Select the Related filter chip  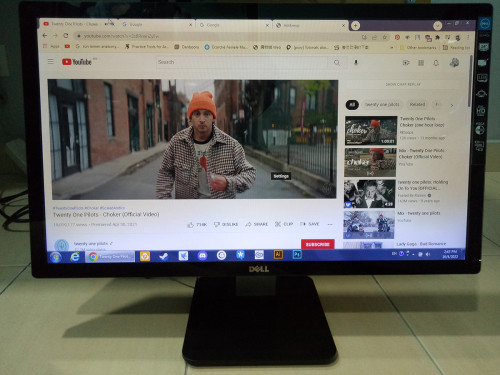pos(417,105)
